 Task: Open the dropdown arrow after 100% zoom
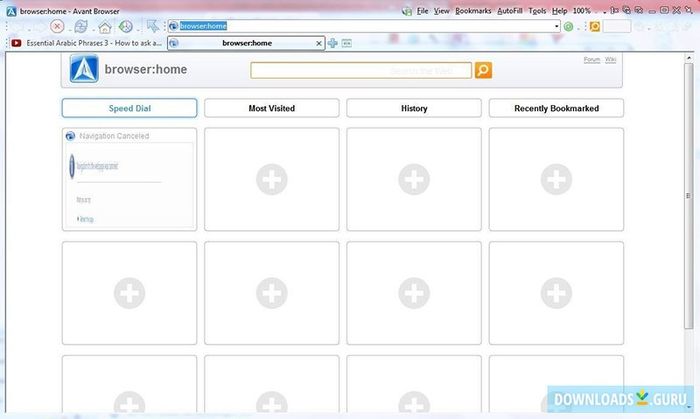604,12
